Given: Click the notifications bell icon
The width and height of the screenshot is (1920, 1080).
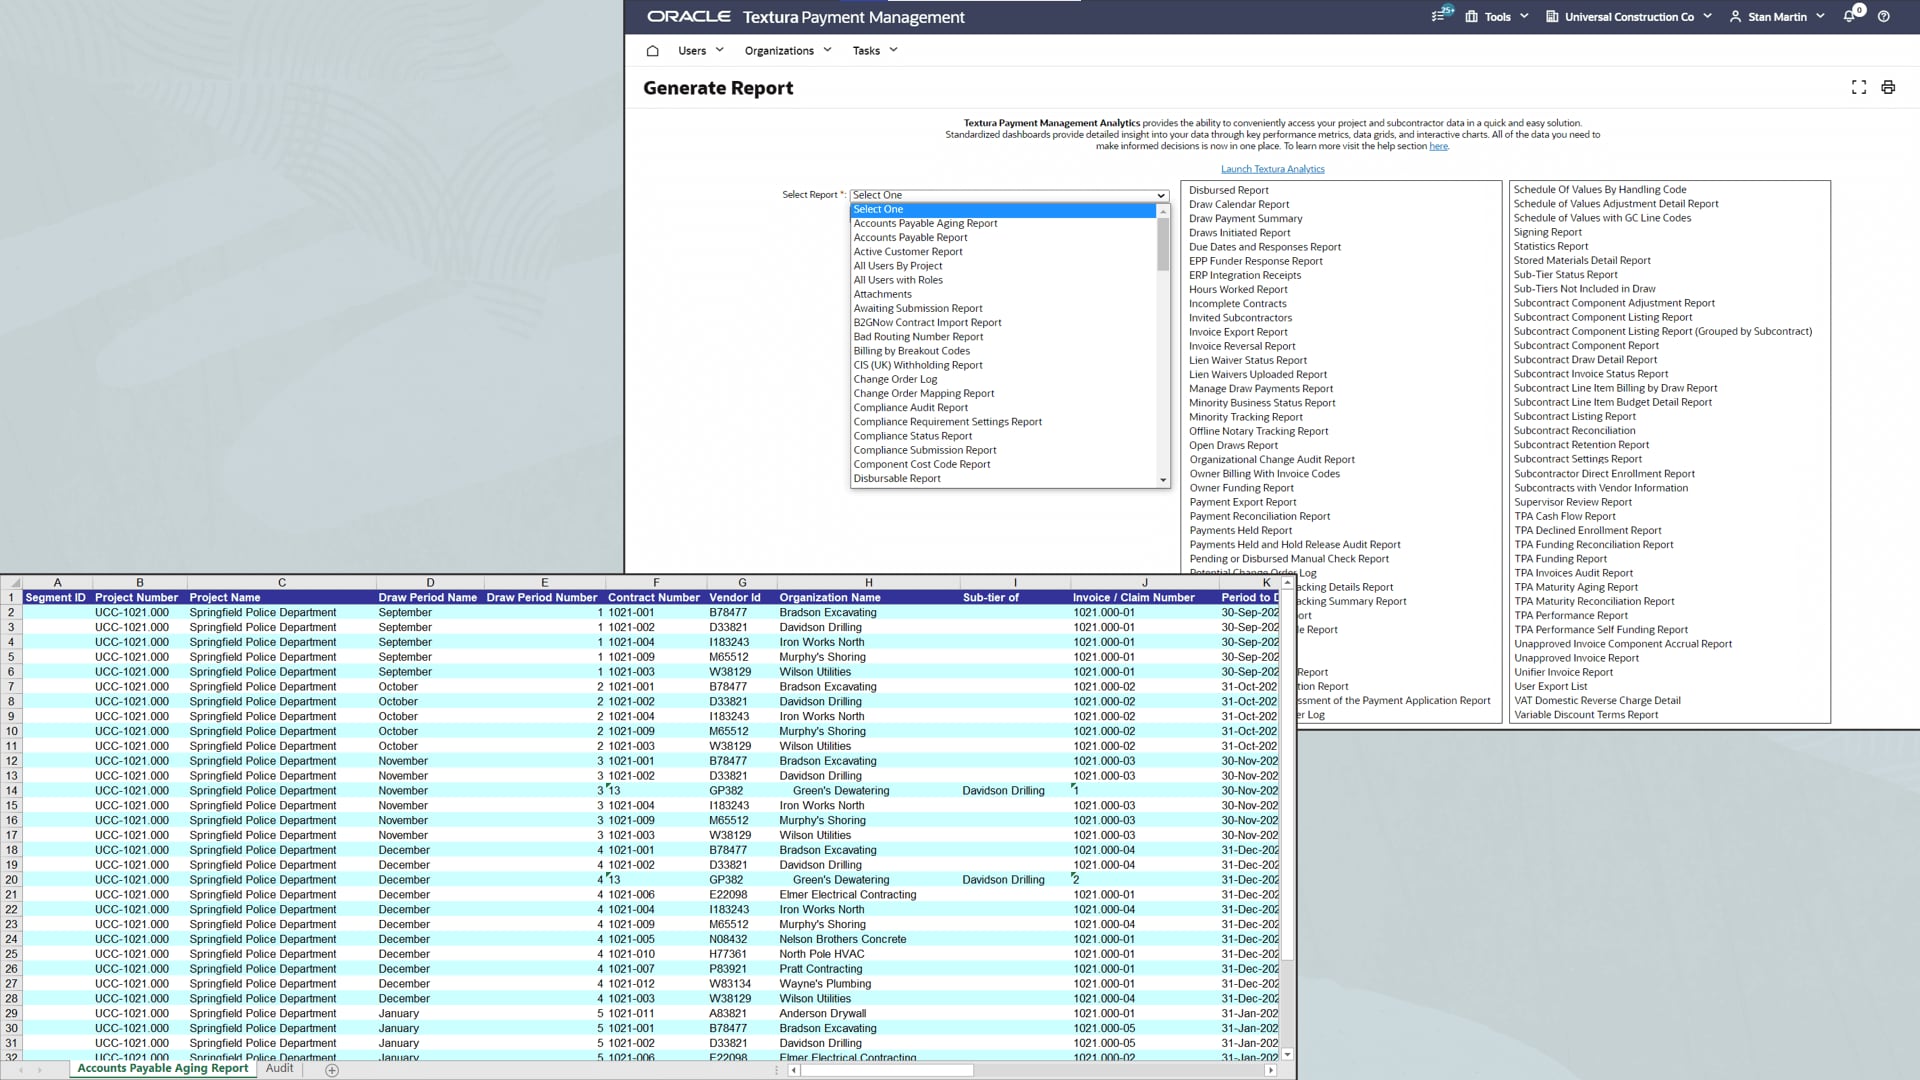Looking at the screenshot, I should click(x=1849, y=17).
